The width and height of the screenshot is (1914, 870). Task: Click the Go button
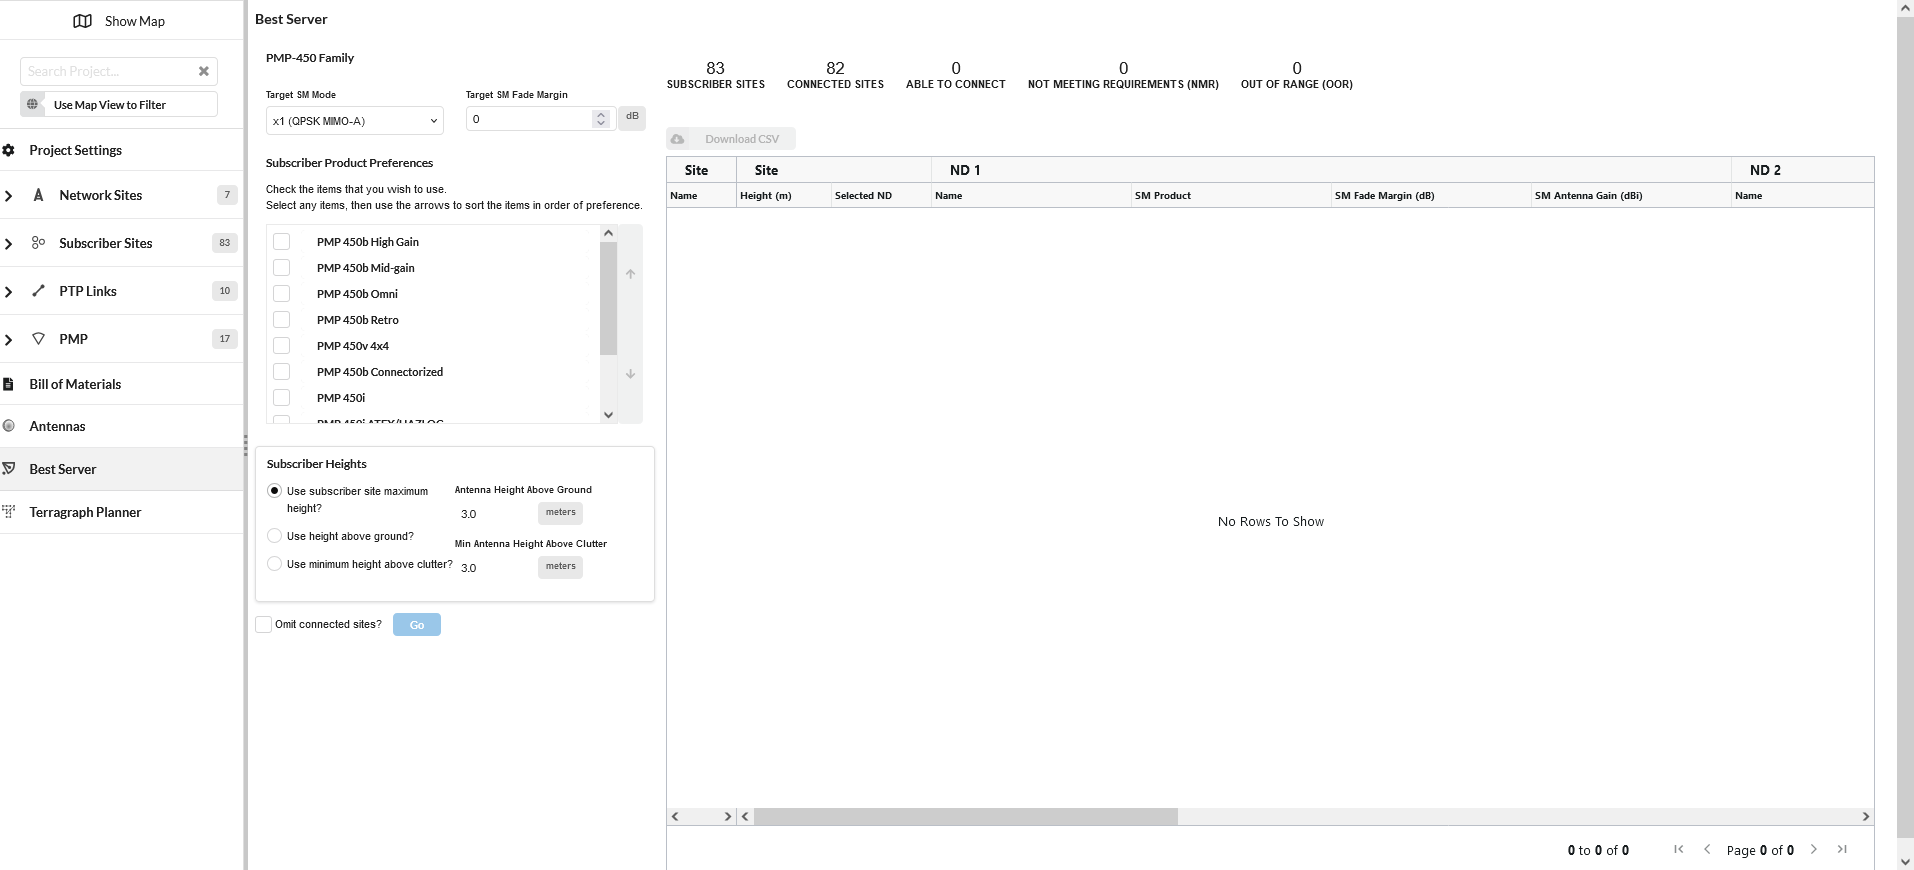click(x=417, y=625)
